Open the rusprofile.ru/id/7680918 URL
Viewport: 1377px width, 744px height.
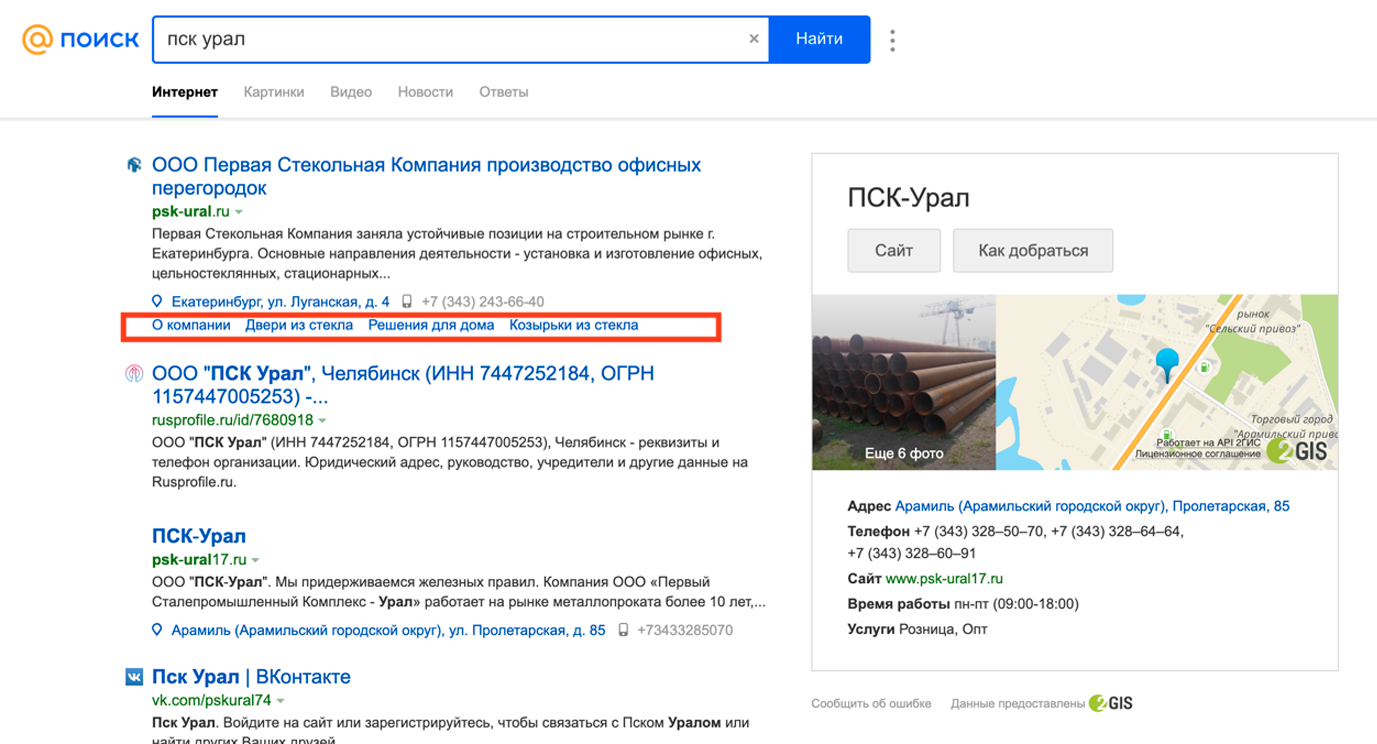coord(233,420)
